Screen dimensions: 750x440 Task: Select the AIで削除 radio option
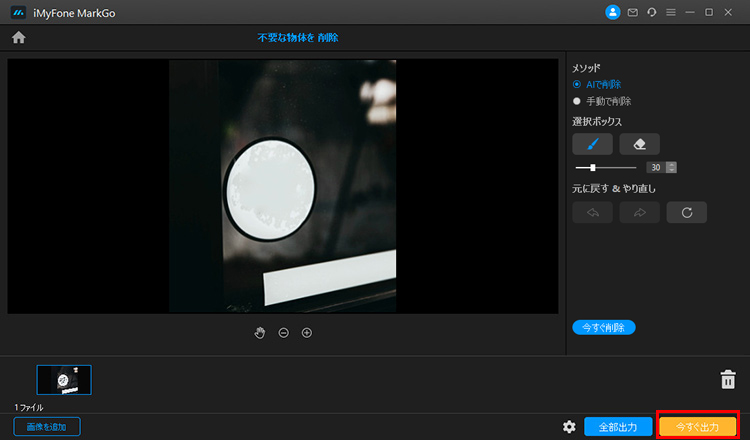click(577, 85)
